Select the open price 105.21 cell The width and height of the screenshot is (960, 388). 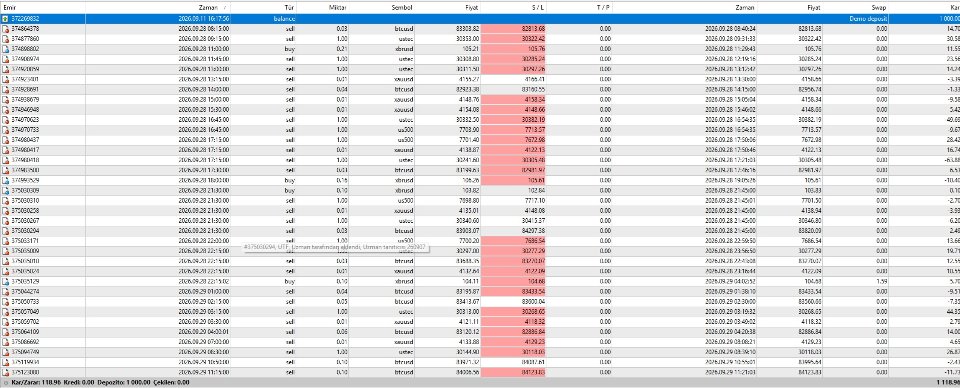(x=471, y=49)
